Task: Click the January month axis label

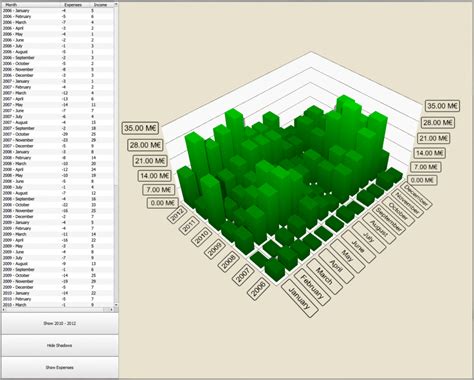Action: [x=300, y=298]
